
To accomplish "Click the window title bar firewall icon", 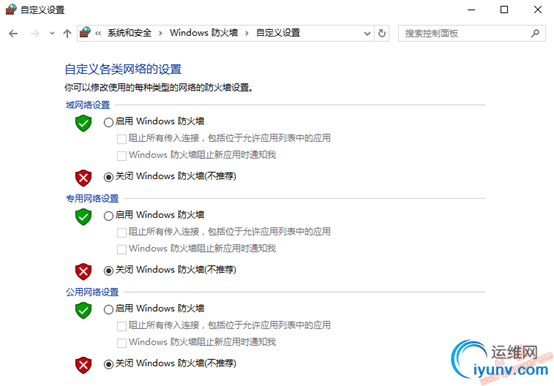I will tap(11, 10).
